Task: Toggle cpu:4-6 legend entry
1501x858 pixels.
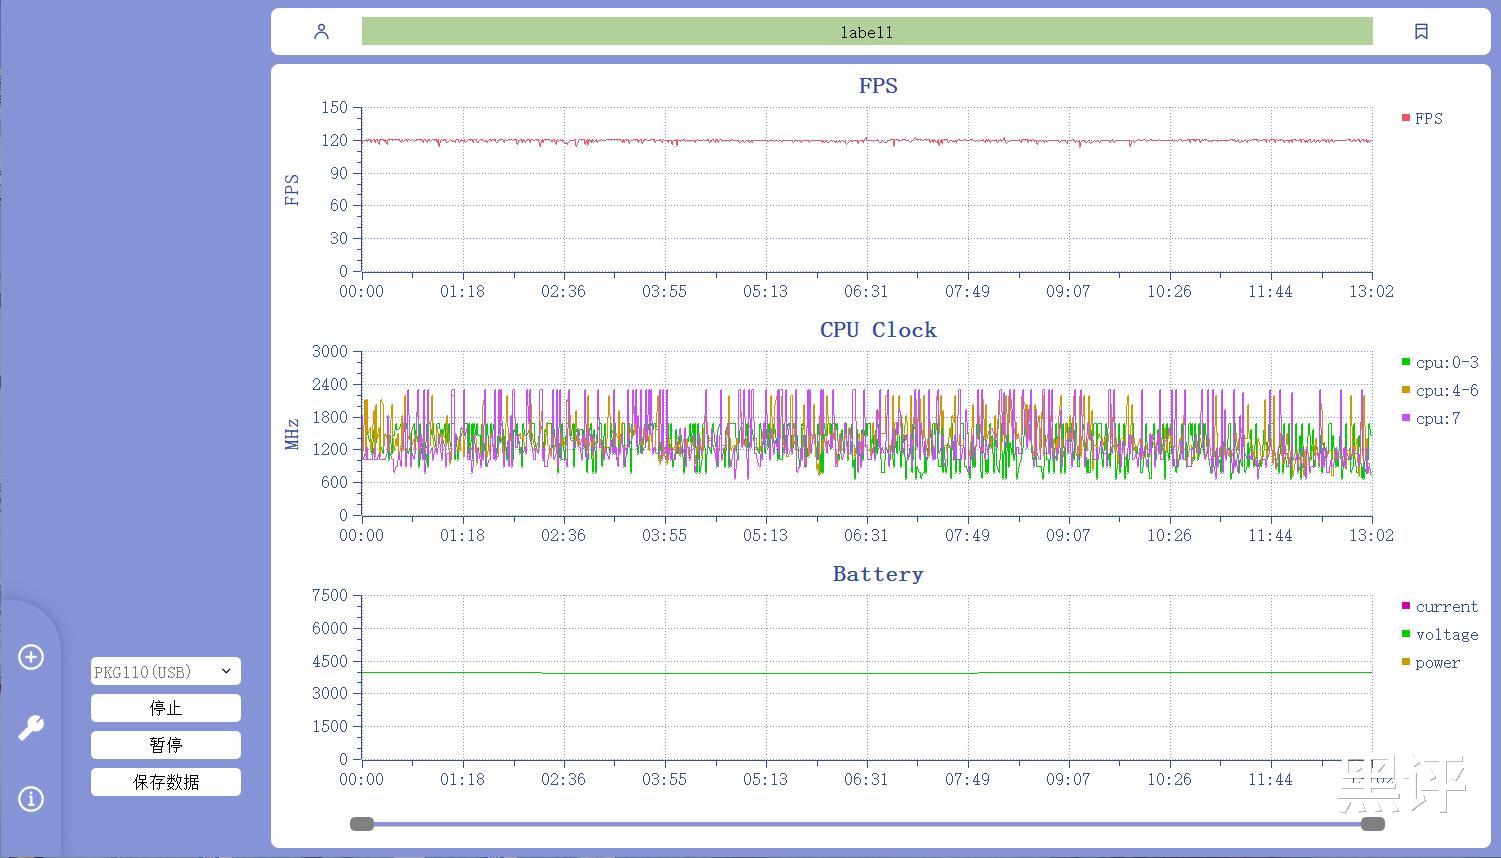Action: pyautogui.click(x=1440, y=390)
